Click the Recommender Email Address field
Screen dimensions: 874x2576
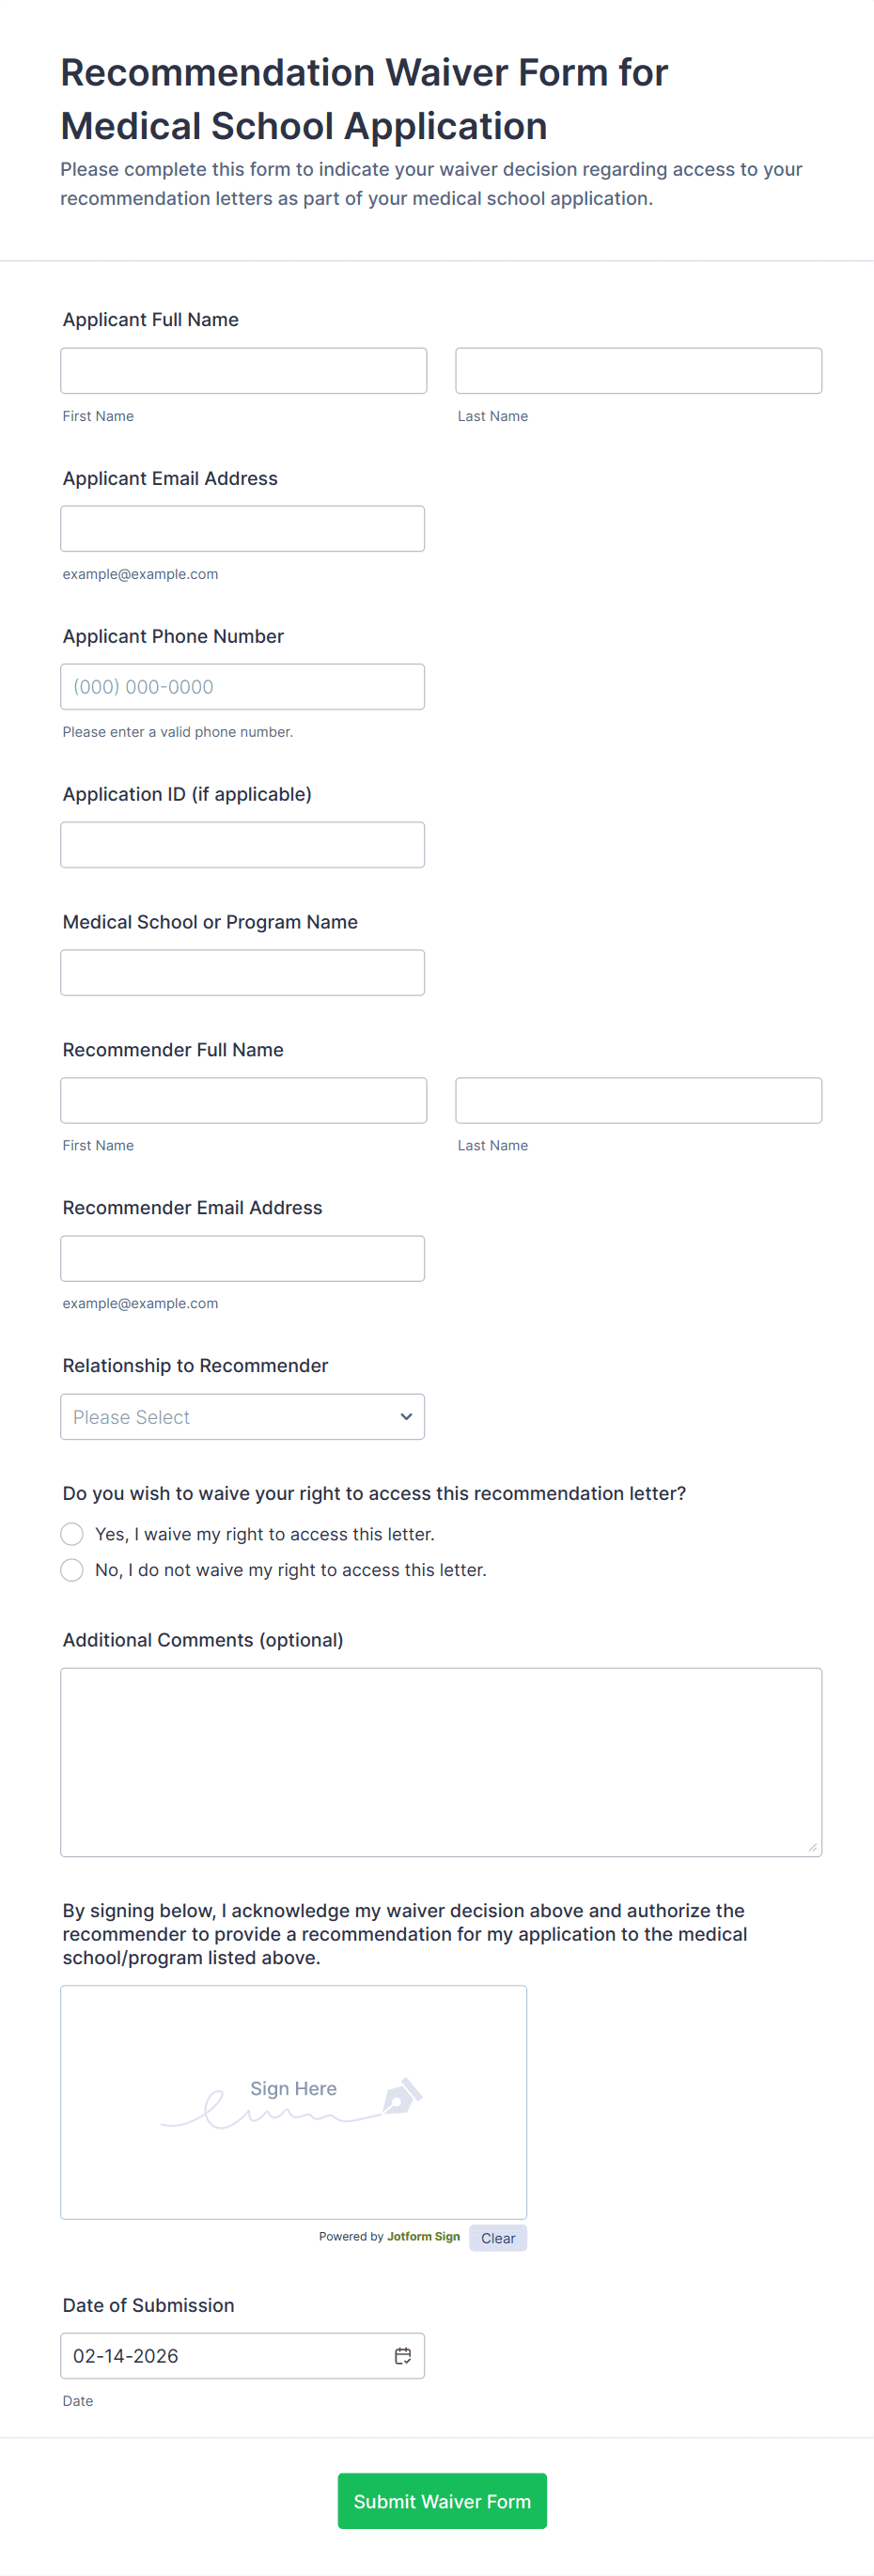click(242, 1258)
